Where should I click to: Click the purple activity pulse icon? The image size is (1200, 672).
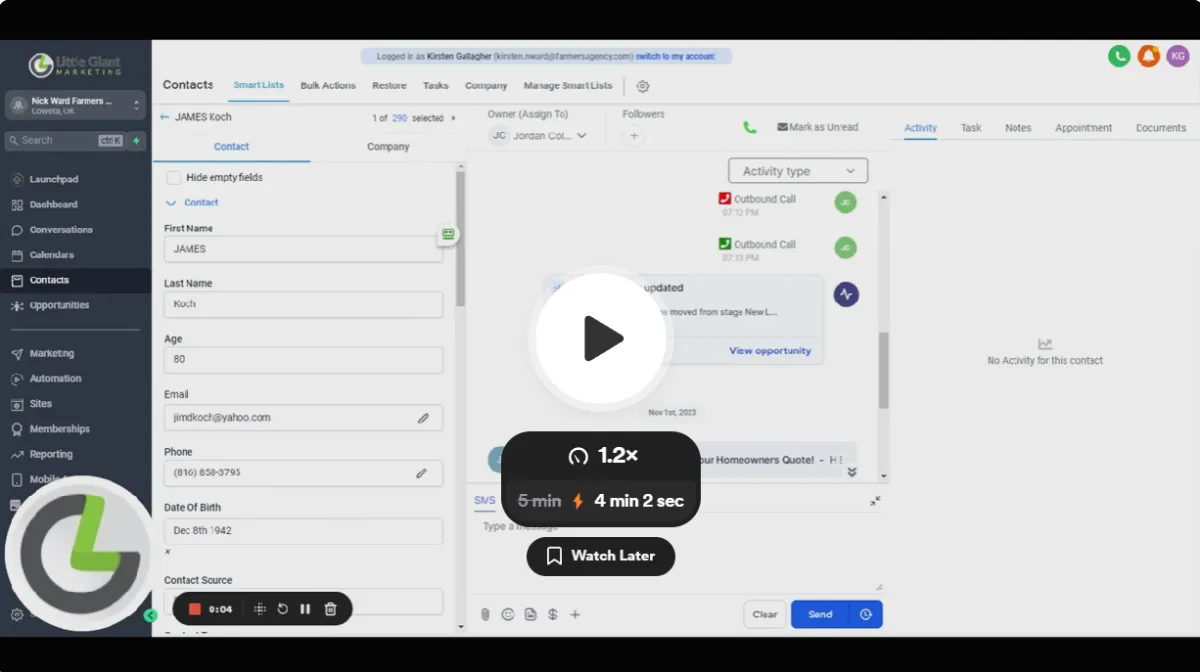coord(846,294)
